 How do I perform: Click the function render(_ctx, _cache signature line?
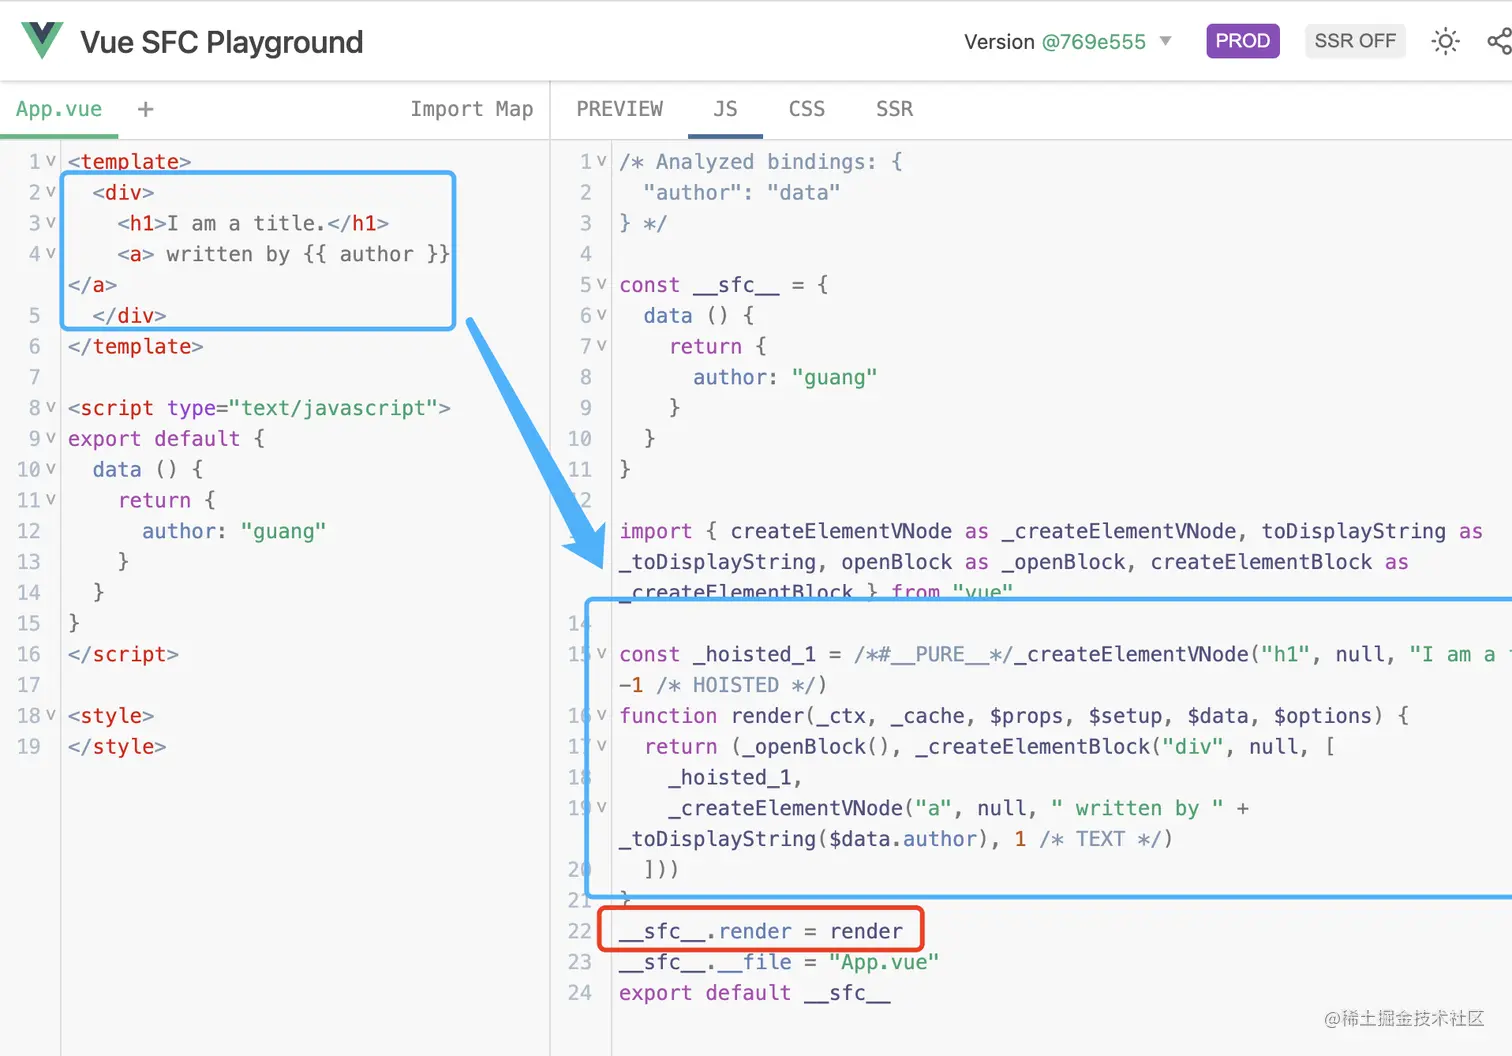pos(1014,716)
